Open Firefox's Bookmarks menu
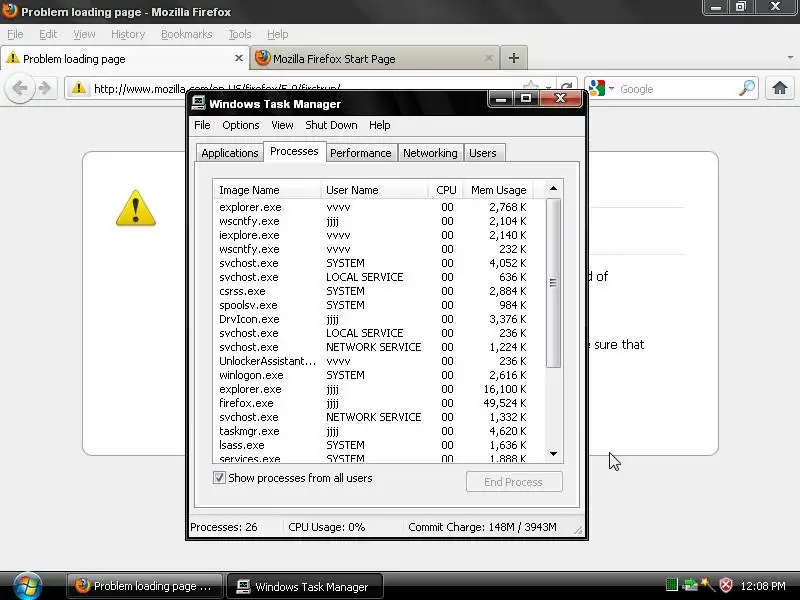The width and height of the screenshot is (800, 600). point(187,34)
